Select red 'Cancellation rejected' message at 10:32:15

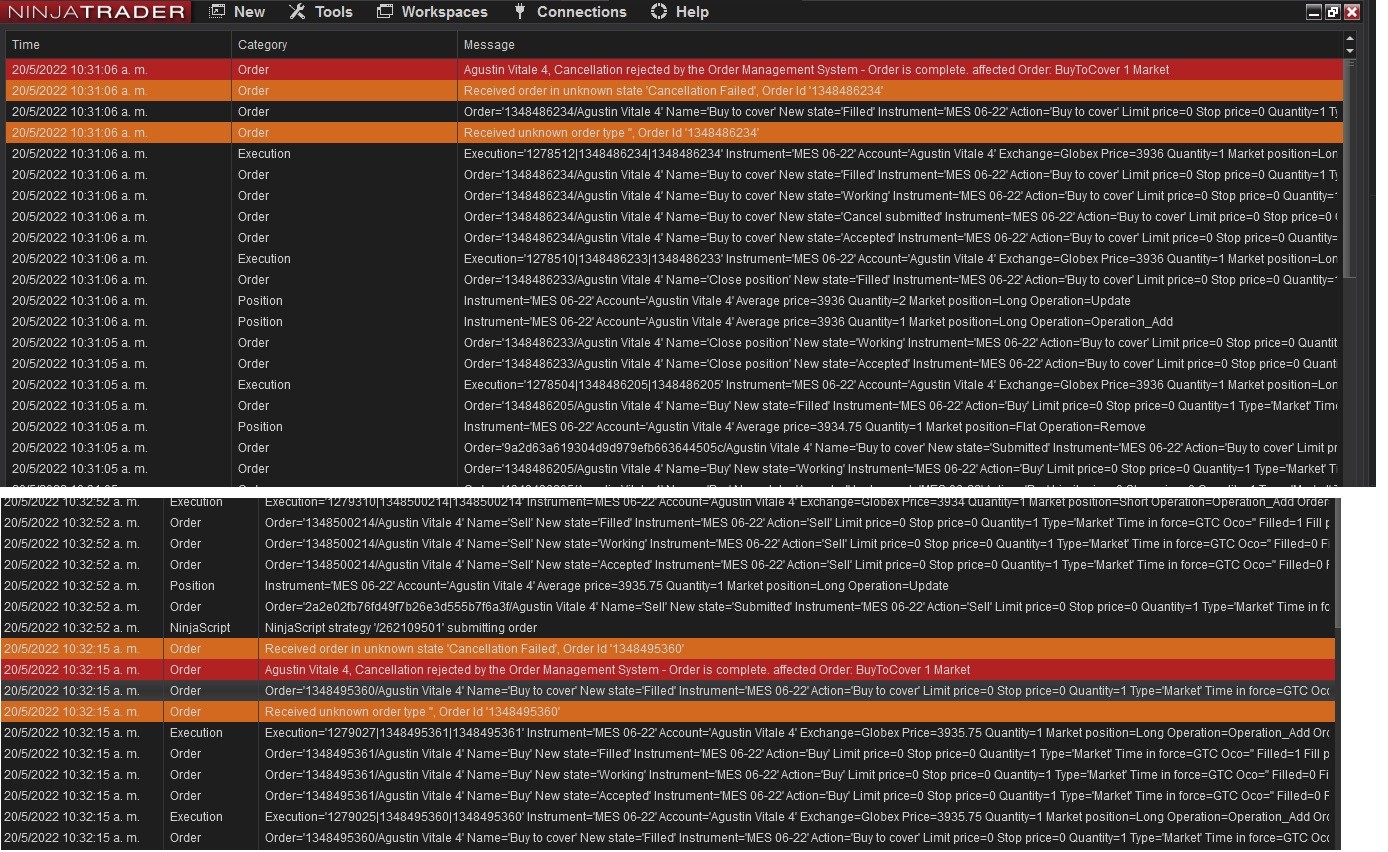(668, 670)
